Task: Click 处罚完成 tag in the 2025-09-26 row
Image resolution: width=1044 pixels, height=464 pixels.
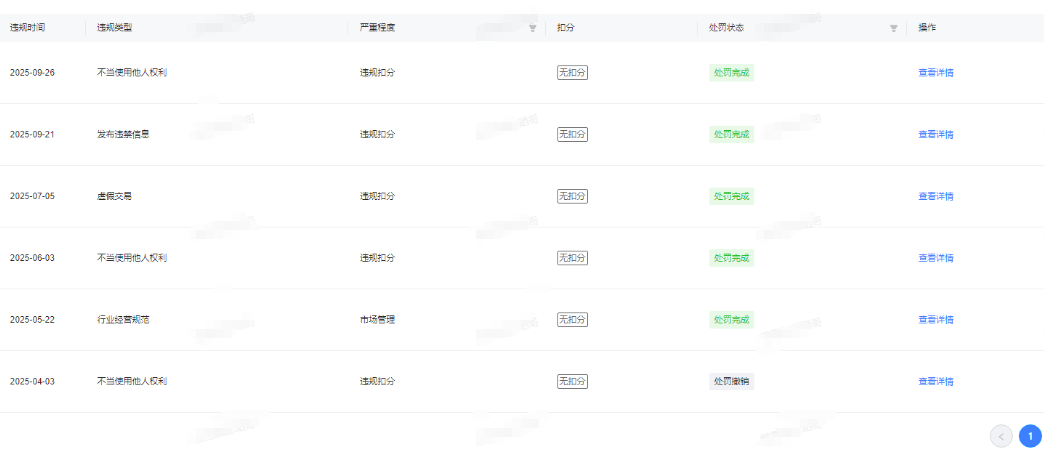Action: (x=730, y=73)
